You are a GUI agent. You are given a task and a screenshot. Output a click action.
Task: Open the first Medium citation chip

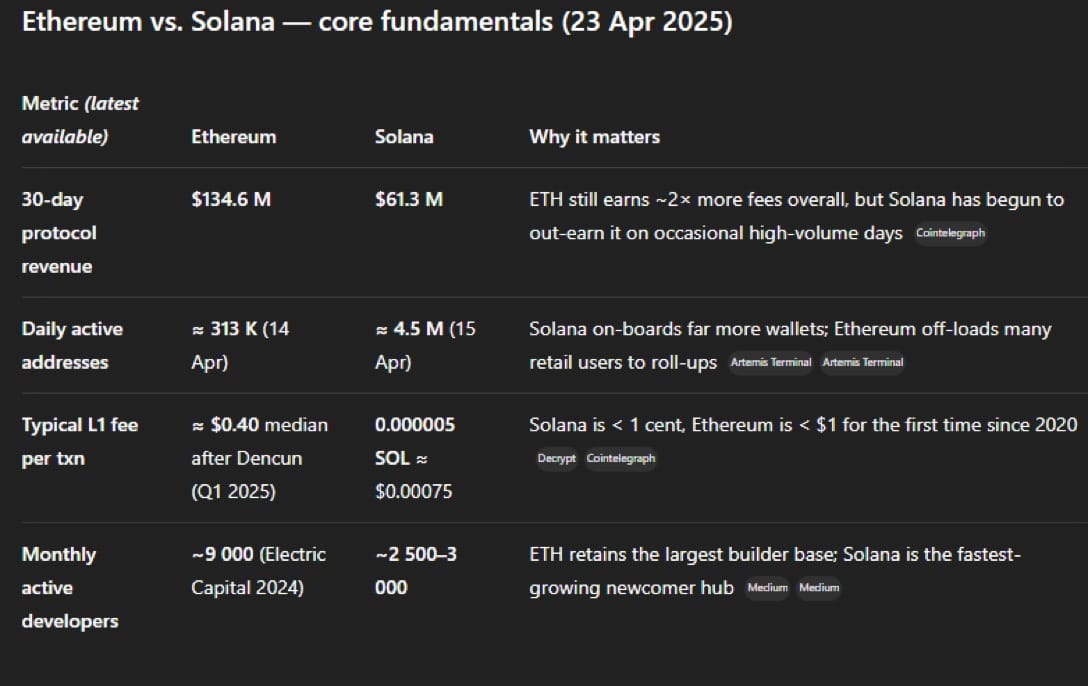(767, 588)
